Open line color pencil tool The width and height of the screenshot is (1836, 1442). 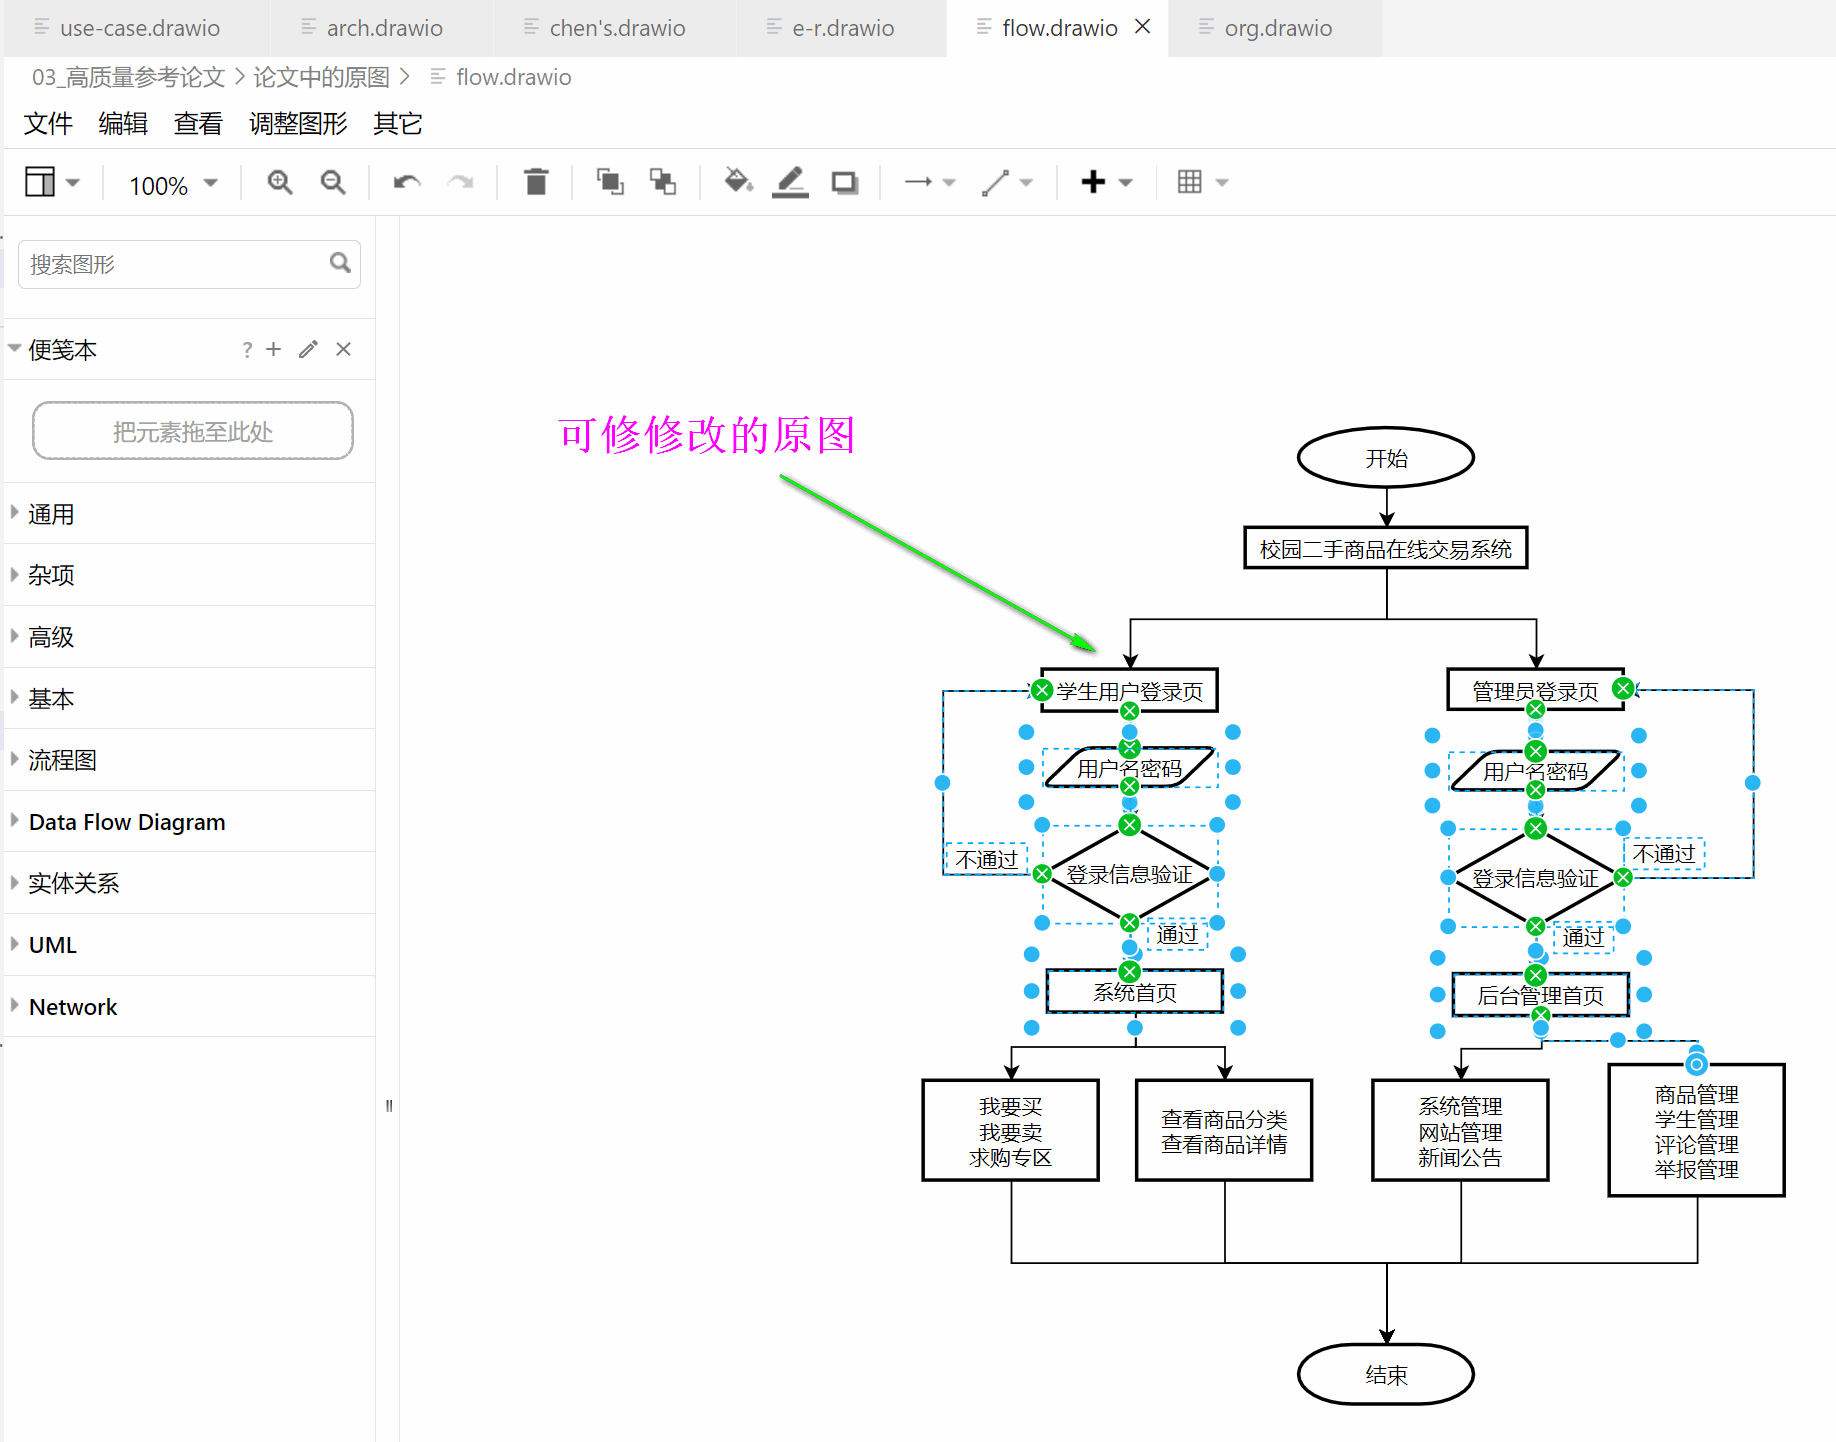(x=790, y=182)
